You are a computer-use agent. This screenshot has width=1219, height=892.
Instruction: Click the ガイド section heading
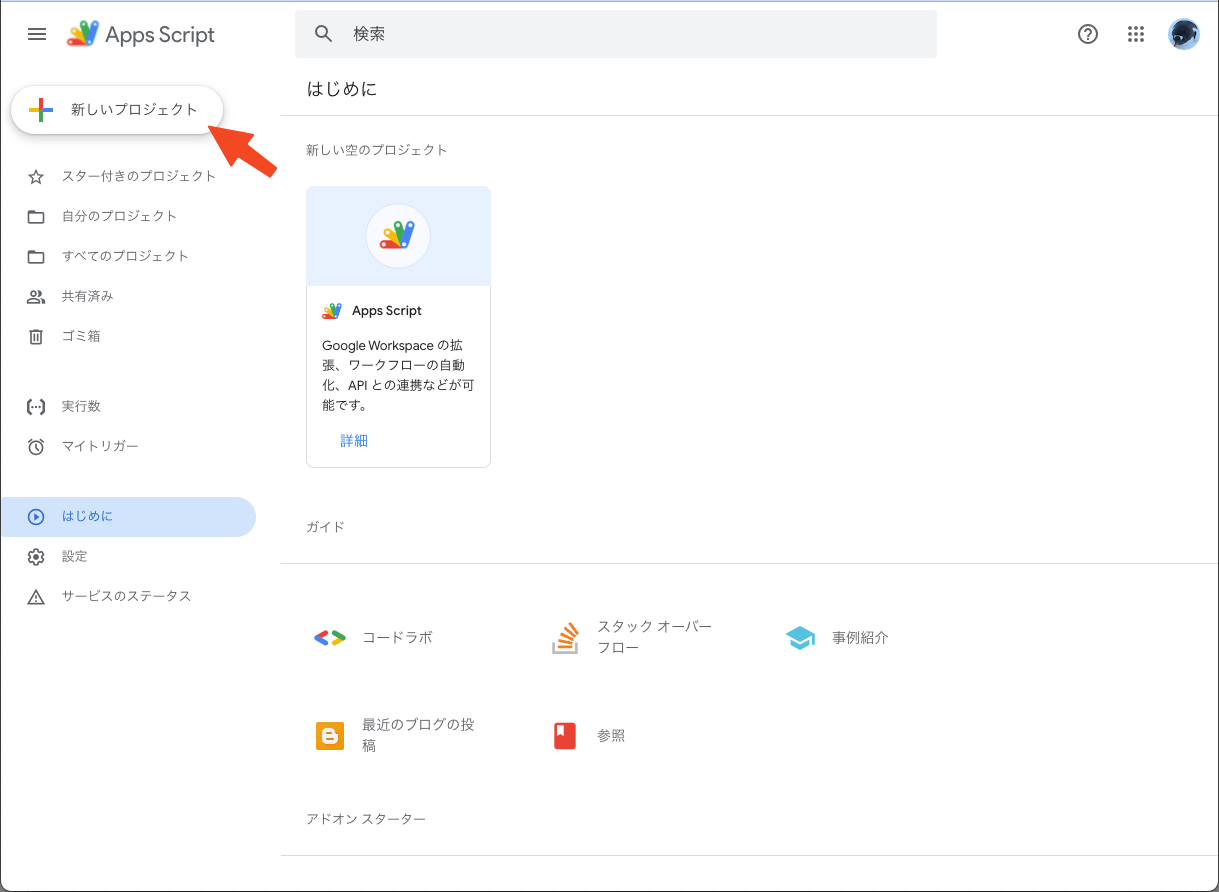point(325,526)
